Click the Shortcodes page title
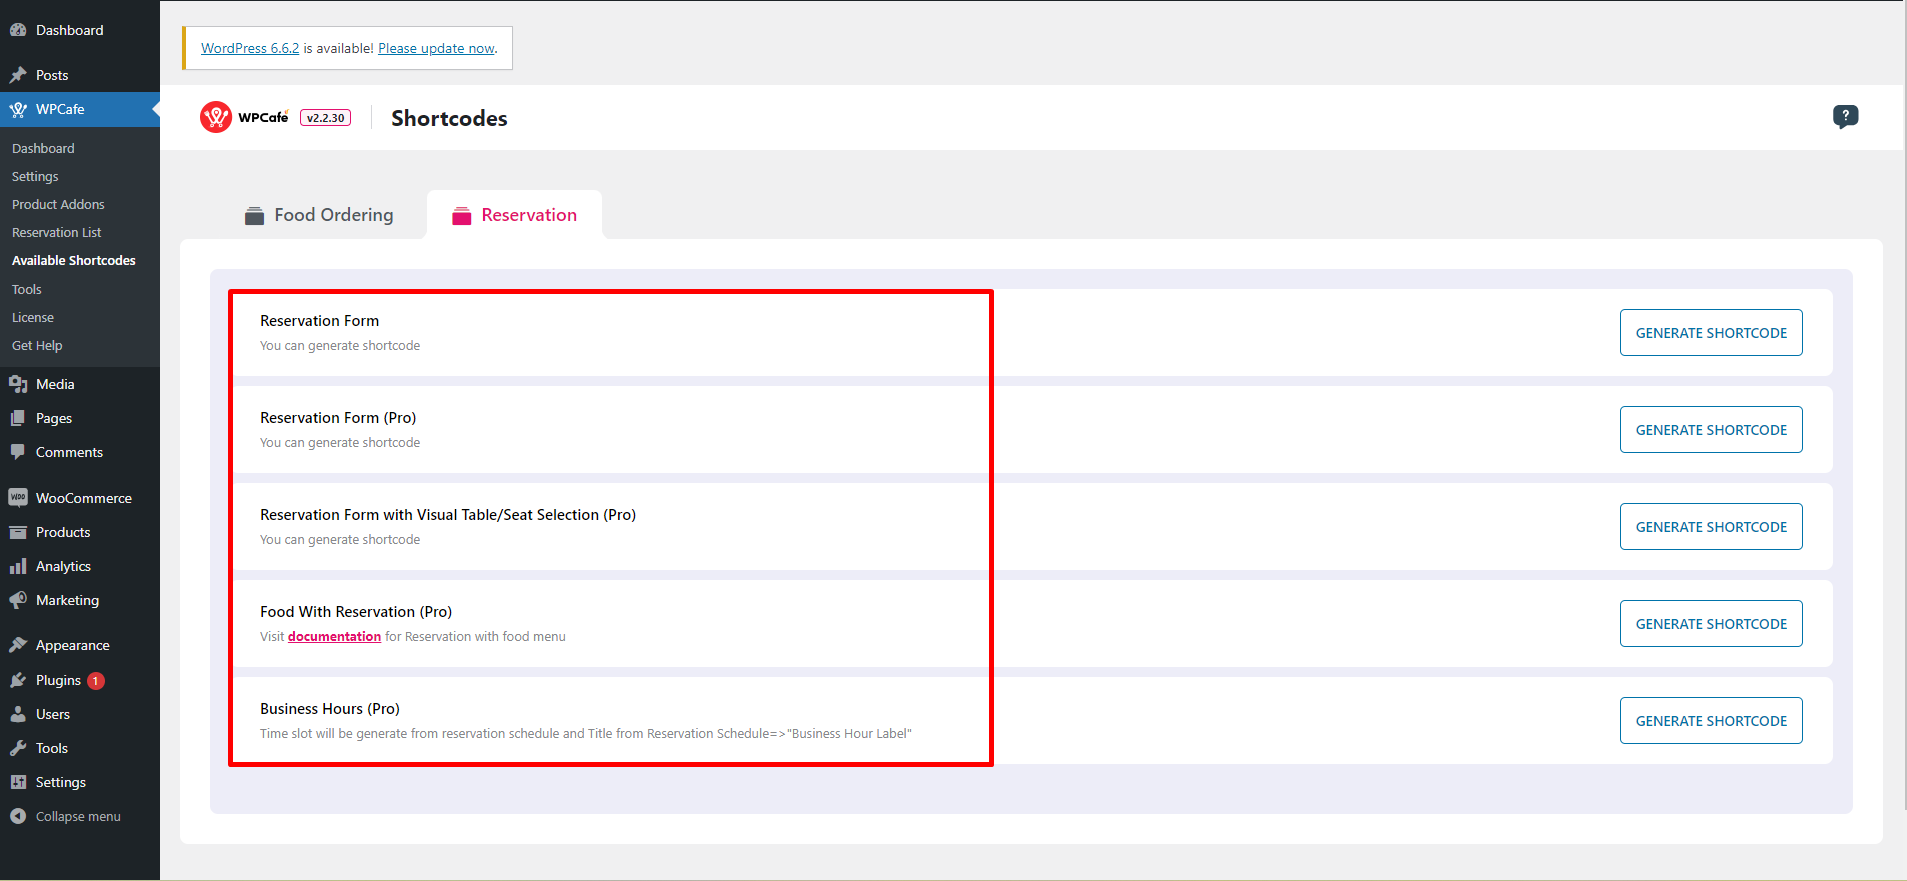 click(449, 118)
